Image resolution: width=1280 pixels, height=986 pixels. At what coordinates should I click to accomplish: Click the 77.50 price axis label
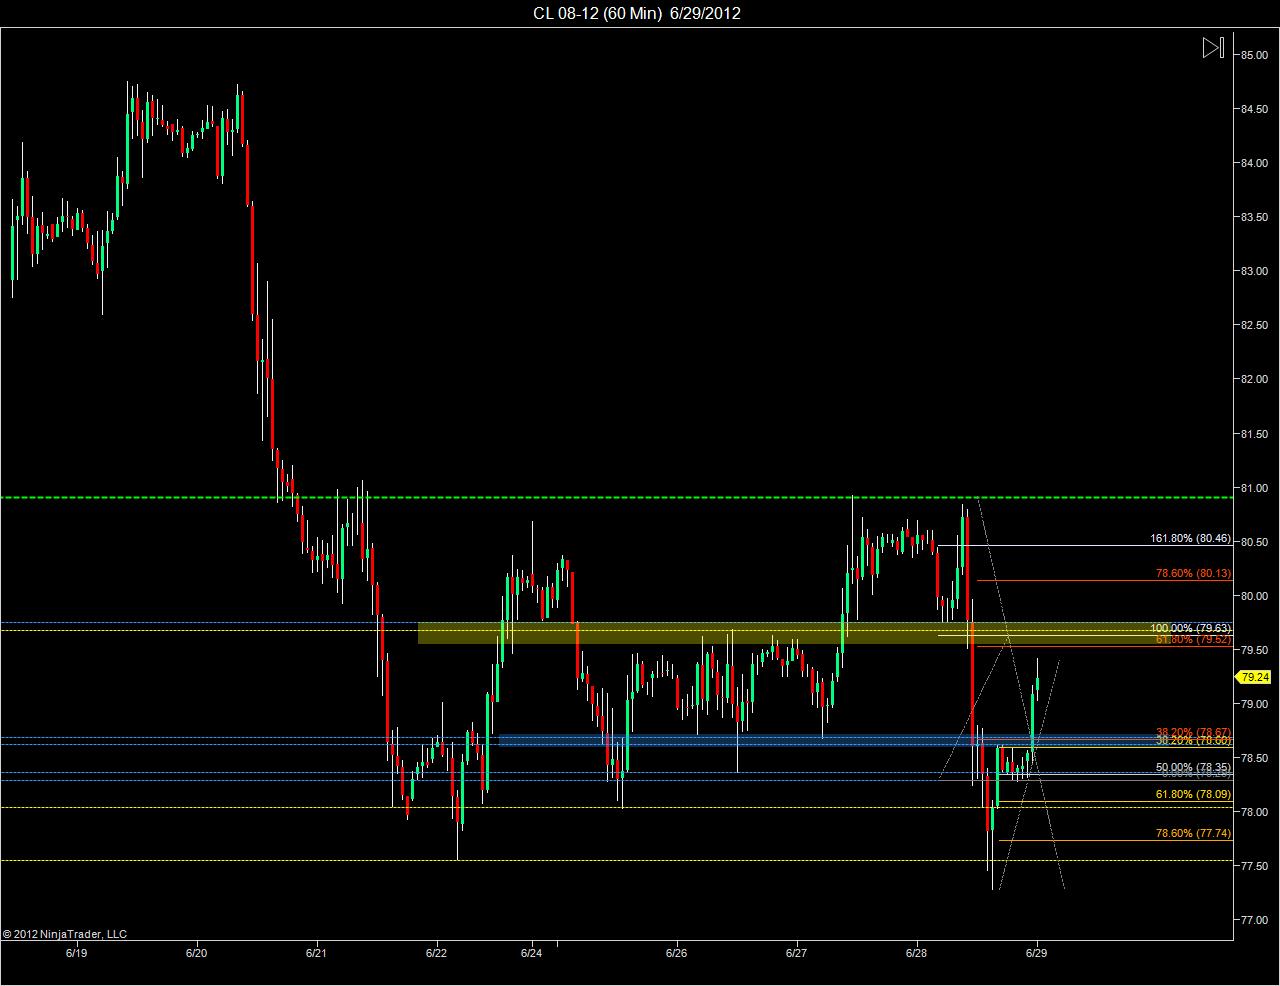click(1254, 866)
